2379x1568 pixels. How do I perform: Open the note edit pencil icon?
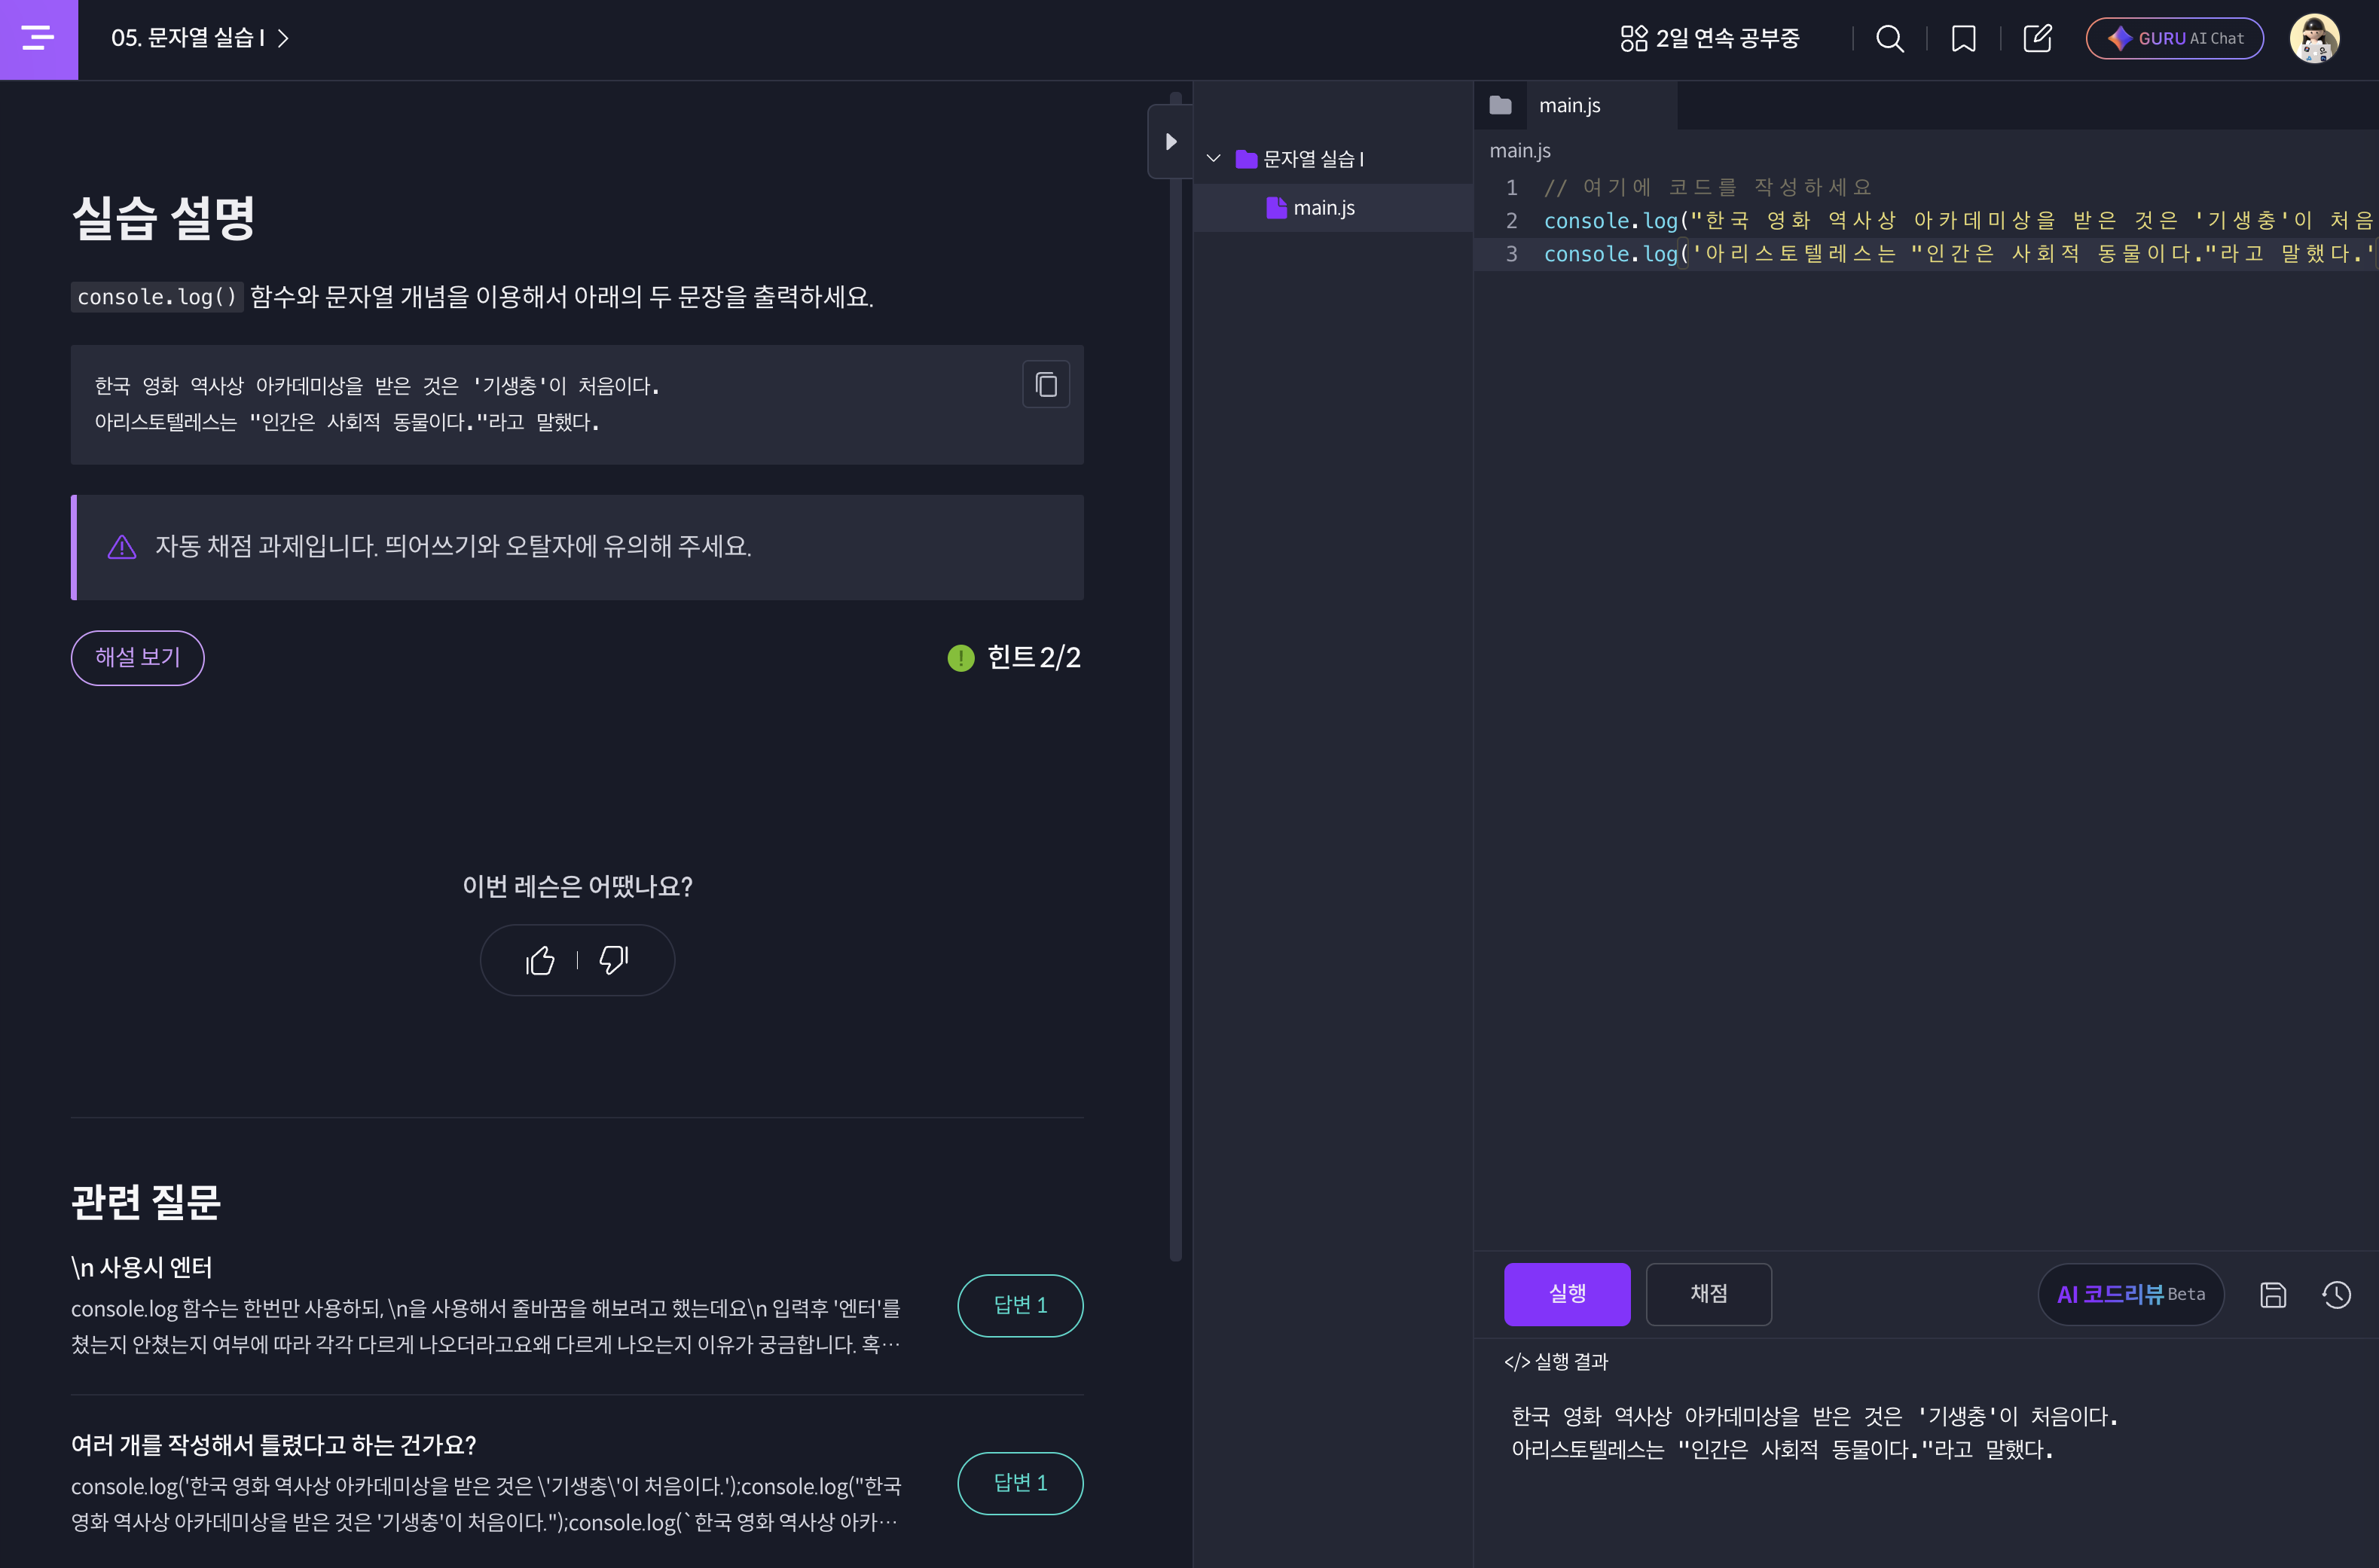click(x=2037, y=39)
